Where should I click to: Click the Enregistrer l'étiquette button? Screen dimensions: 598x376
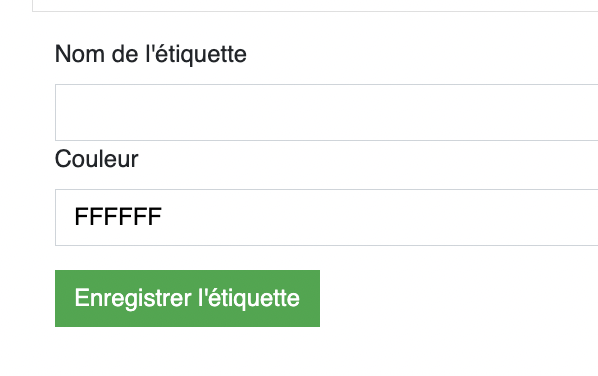187,298
